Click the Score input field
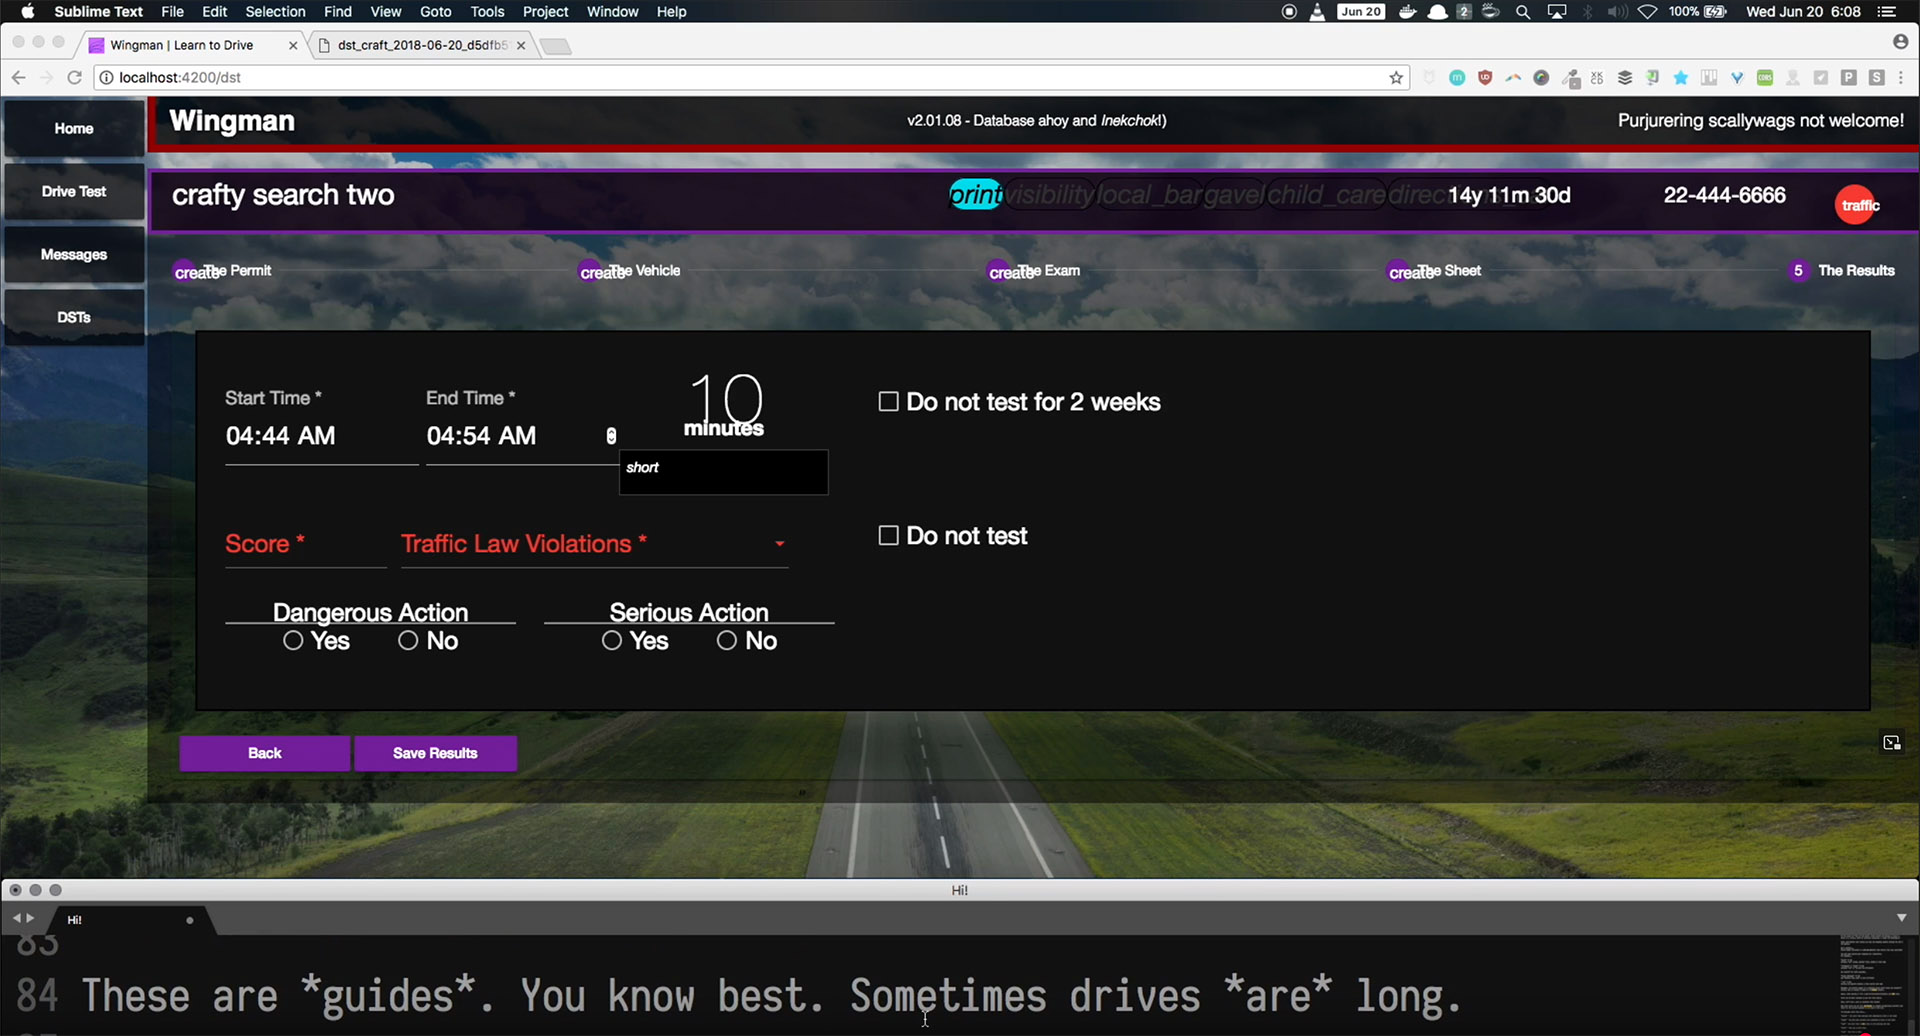The width and height of the screenshot is (1920, 1036). pos(305,545)
